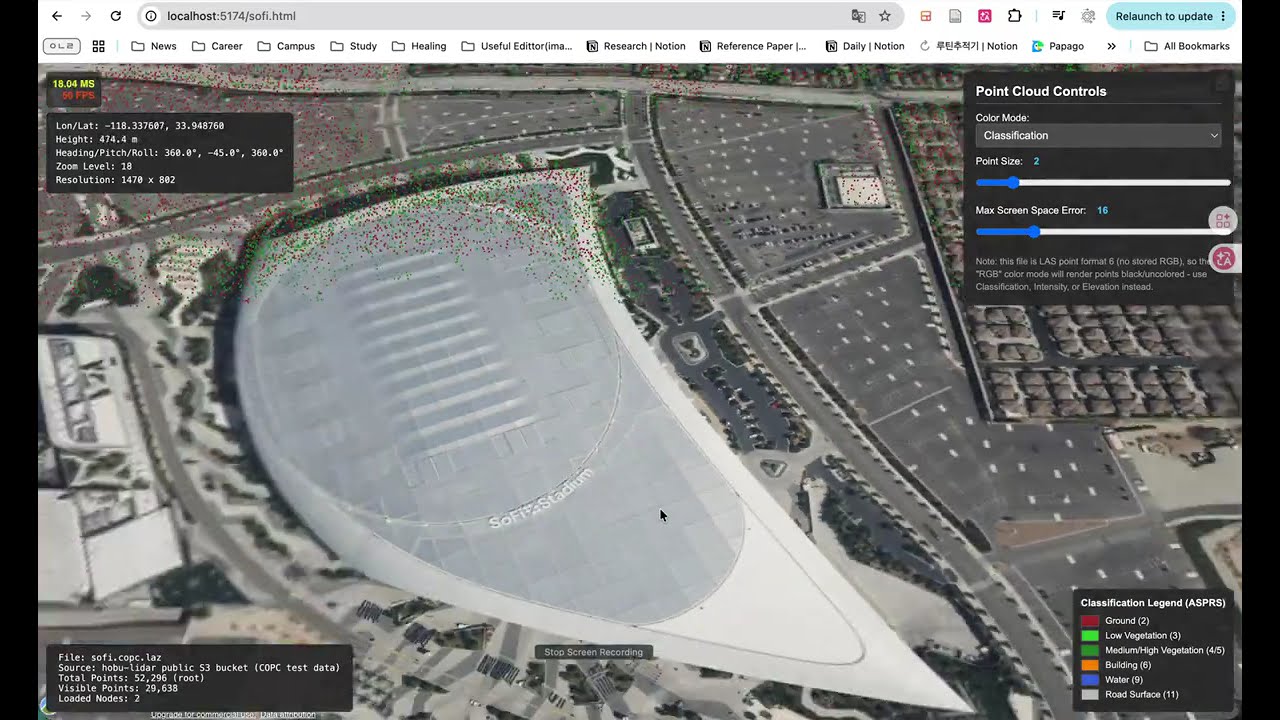
Task: Open the Extensions puzzle menu
Action: click(1015, 16)
